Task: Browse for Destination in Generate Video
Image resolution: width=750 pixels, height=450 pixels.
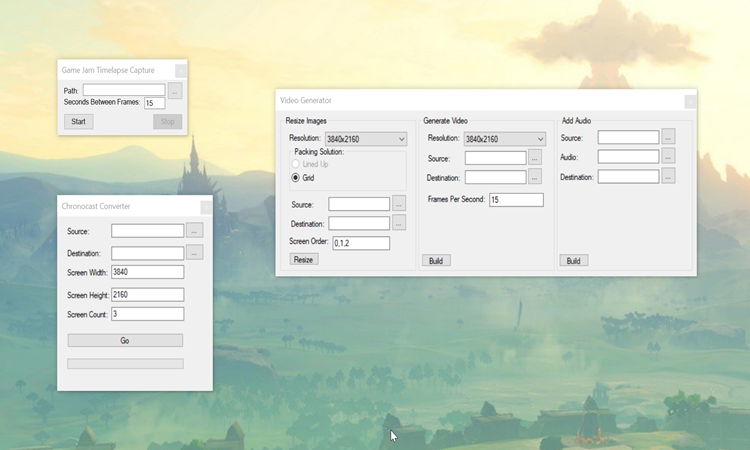Action: pyautogui.click(x=535, y=176)
